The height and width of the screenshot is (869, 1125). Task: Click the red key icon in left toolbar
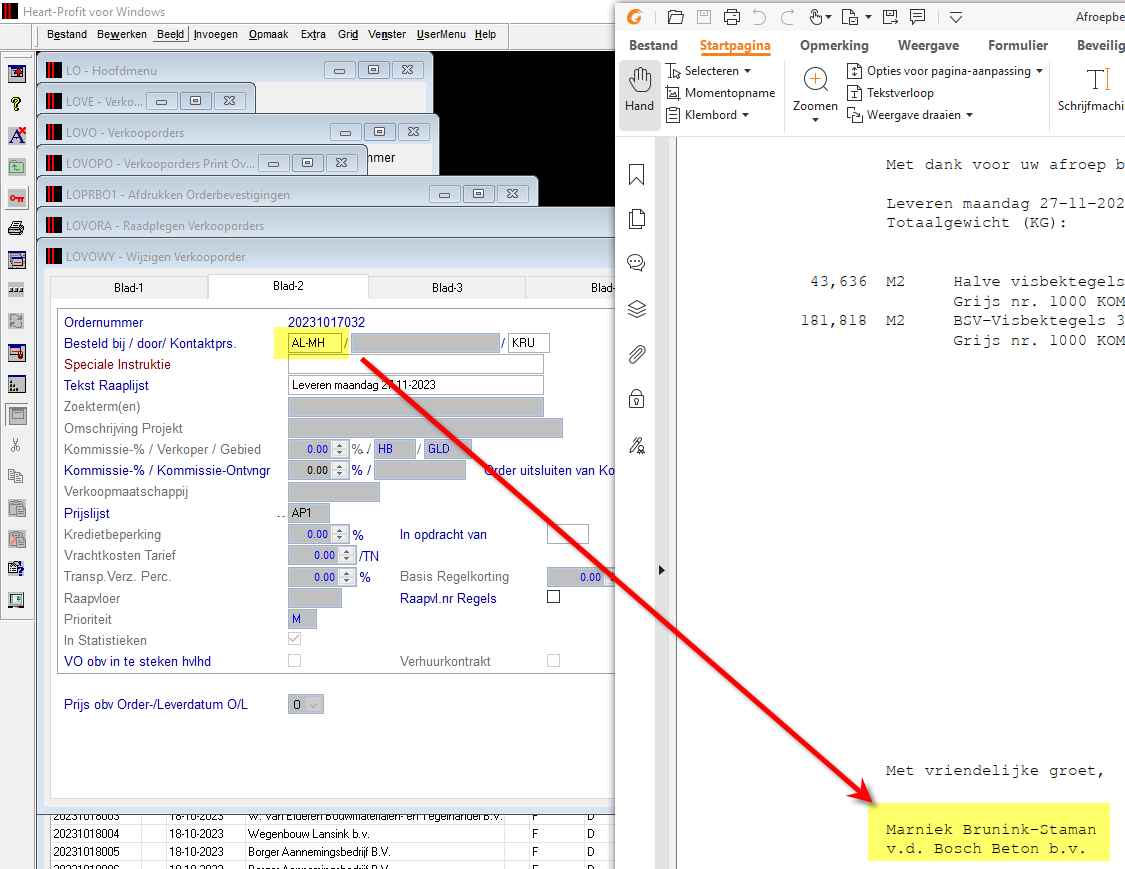click(x=16, y=198)
